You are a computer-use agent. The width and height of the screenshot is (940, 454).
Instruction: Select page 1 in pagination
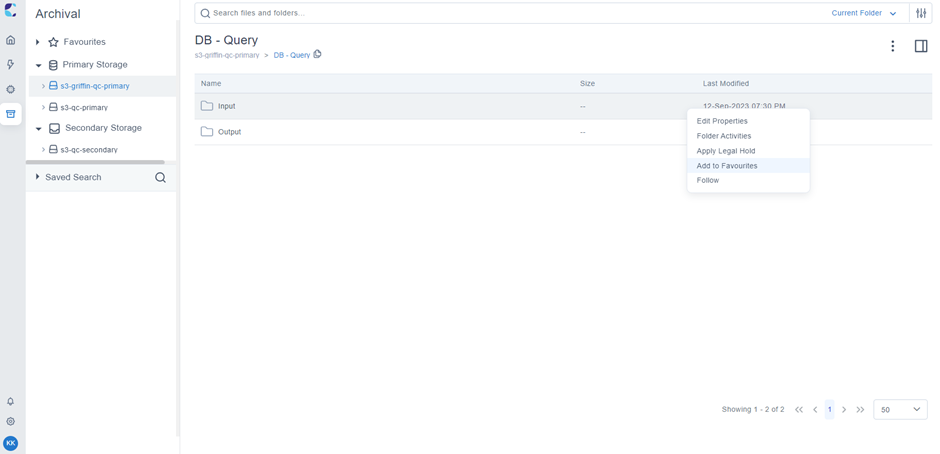click(830, 410)
